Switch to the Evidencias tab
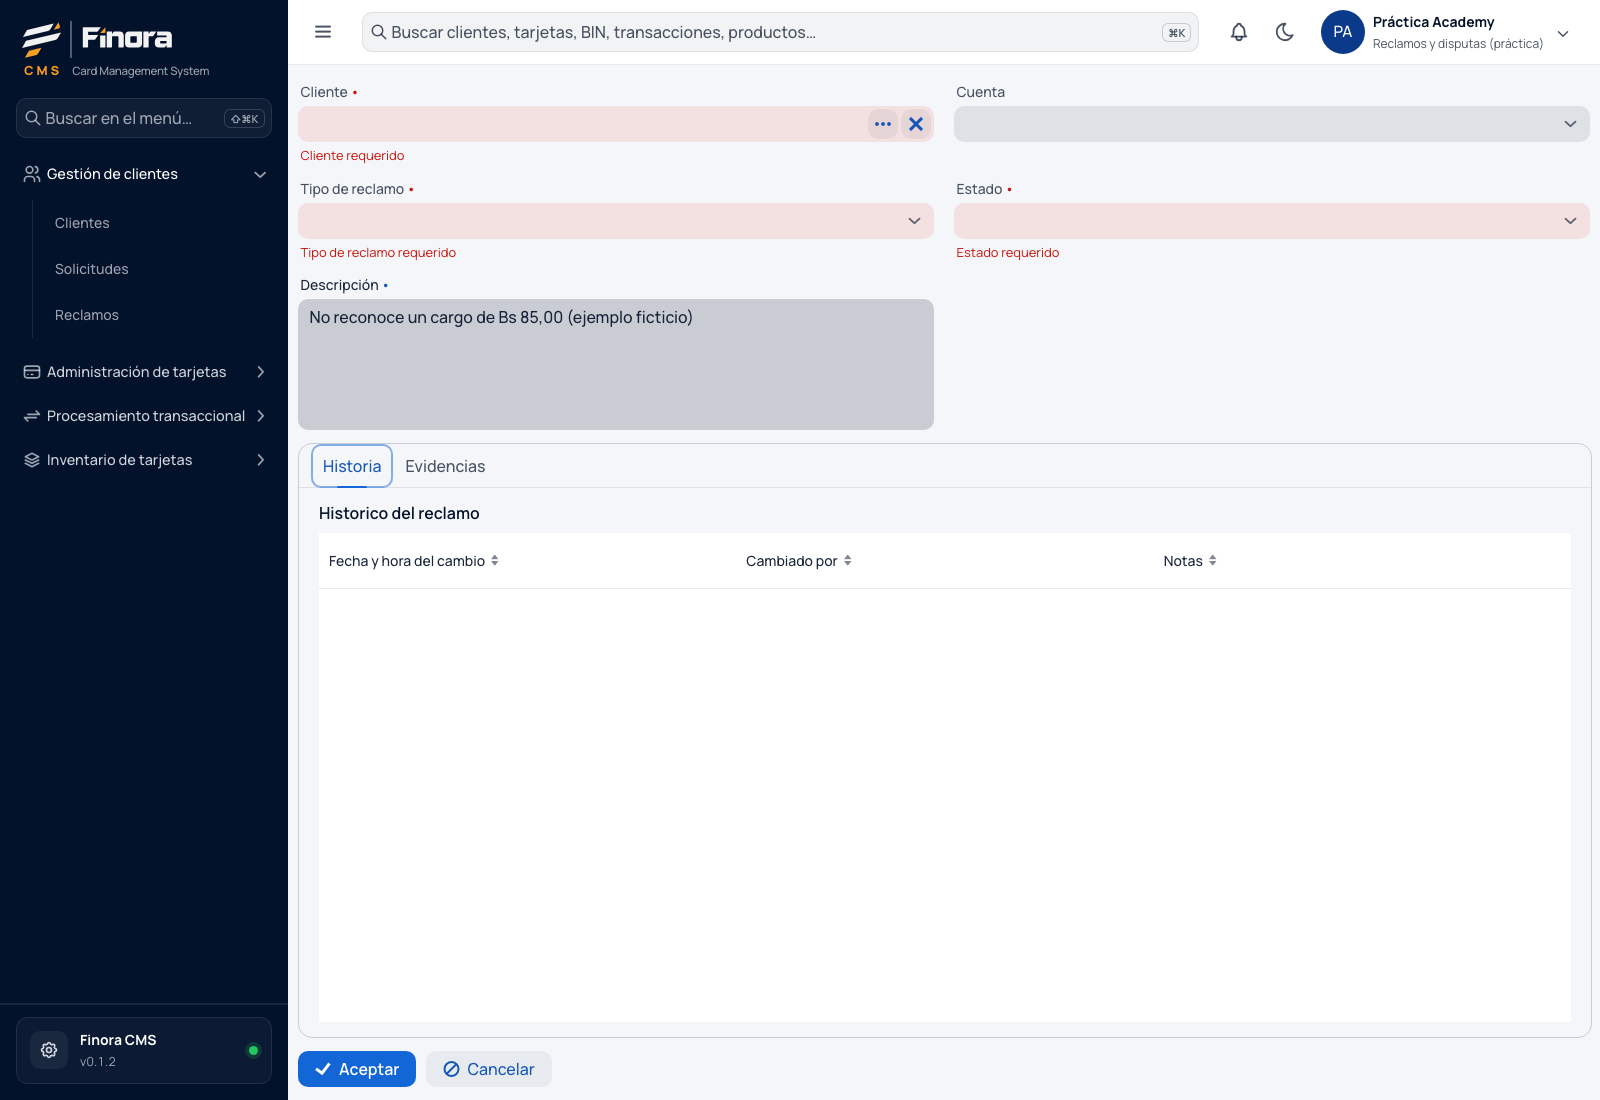Viewport: 1600px width, 1100px height. [445, 466]
